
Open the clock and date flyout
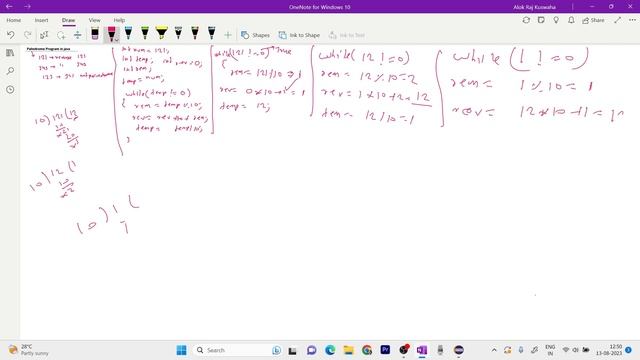point(609,350)
